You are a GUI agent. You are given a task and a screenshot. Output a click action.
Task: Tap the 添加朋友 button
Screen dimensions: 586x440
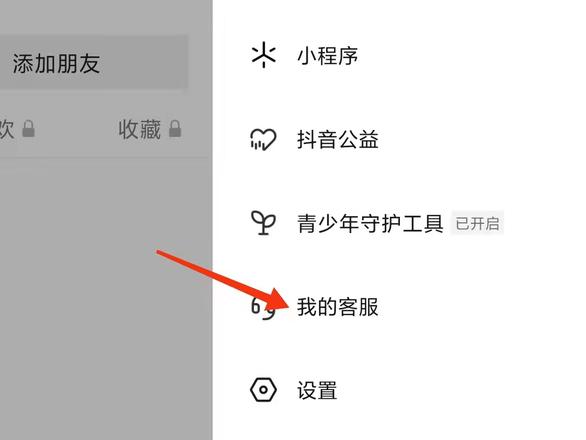pos(56,63)
